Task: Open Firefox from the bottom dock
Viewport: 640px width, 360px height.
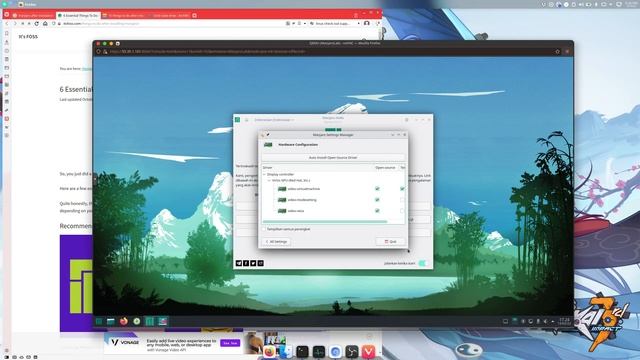Action: point(269,351)
